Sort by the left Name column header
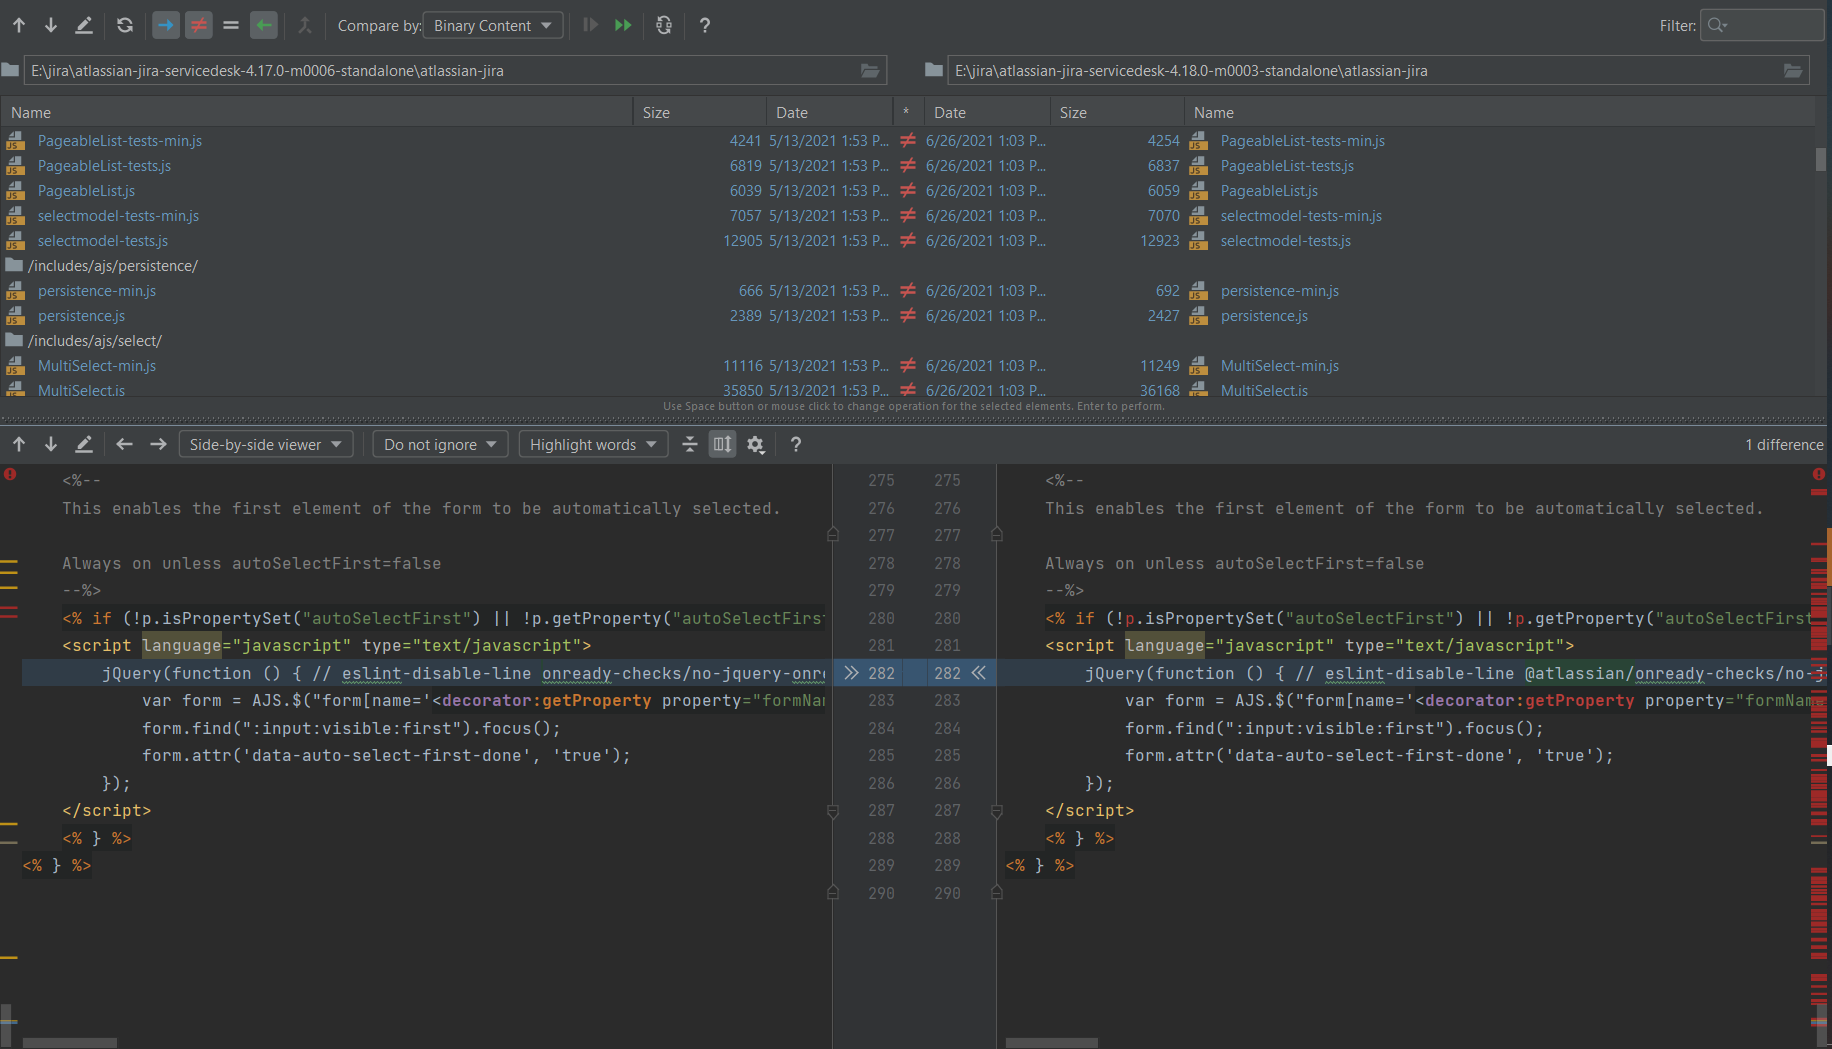The image size is (1832, 1049). 317,112
